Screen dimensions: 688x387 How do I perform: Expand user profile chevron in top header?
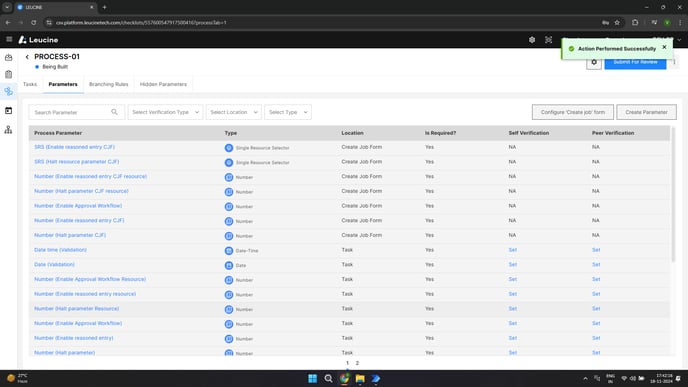(679, 40)
